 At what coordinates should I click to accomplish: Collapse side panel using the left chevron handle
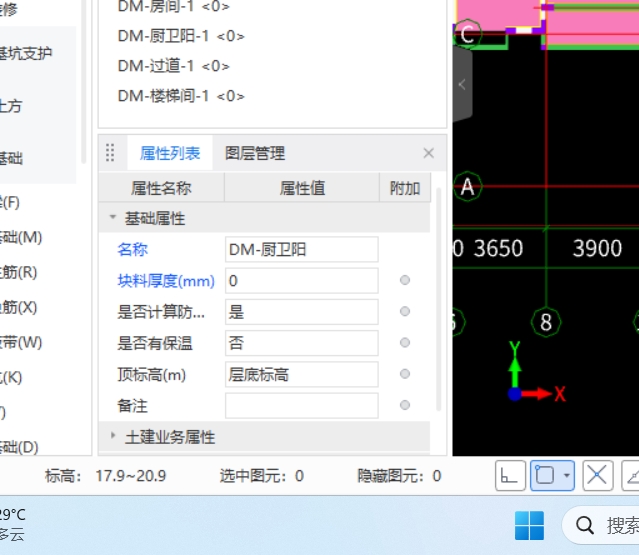coord(462,85)
